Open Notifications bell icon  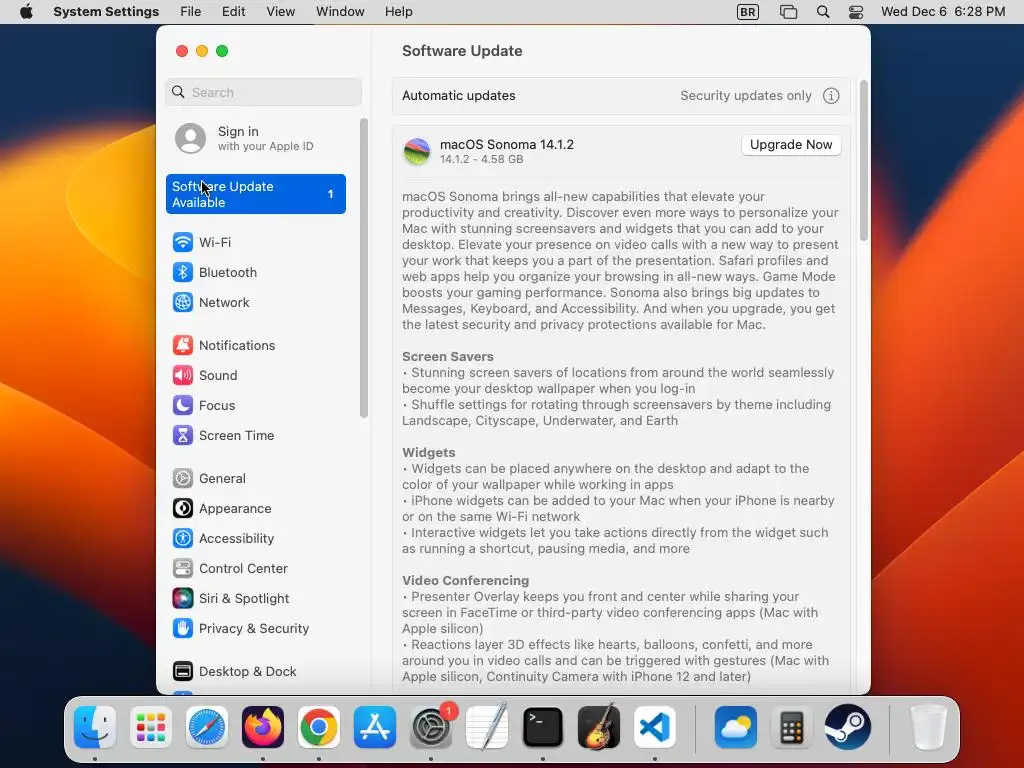coord(182,345)
